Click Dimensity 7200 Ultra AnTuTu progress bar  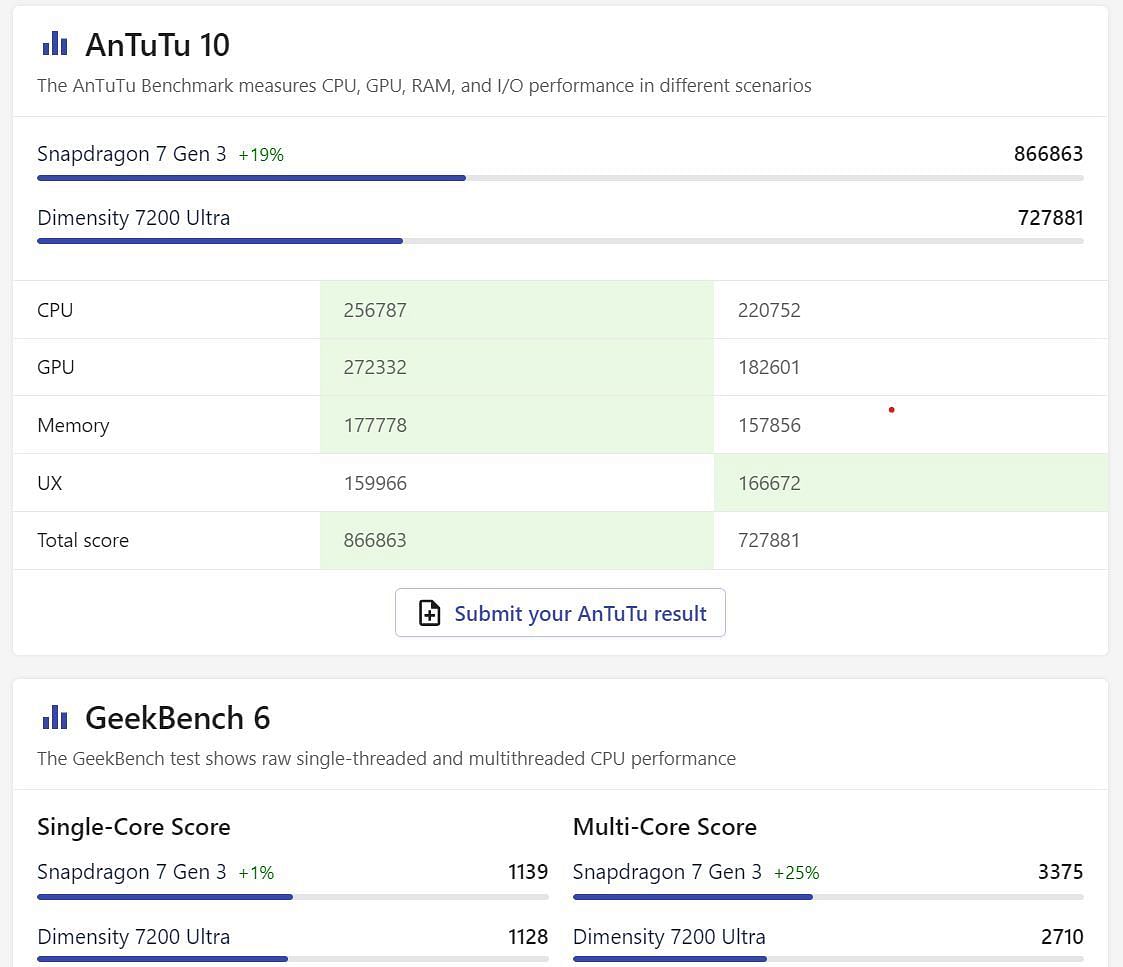click(x=220, y=241)
